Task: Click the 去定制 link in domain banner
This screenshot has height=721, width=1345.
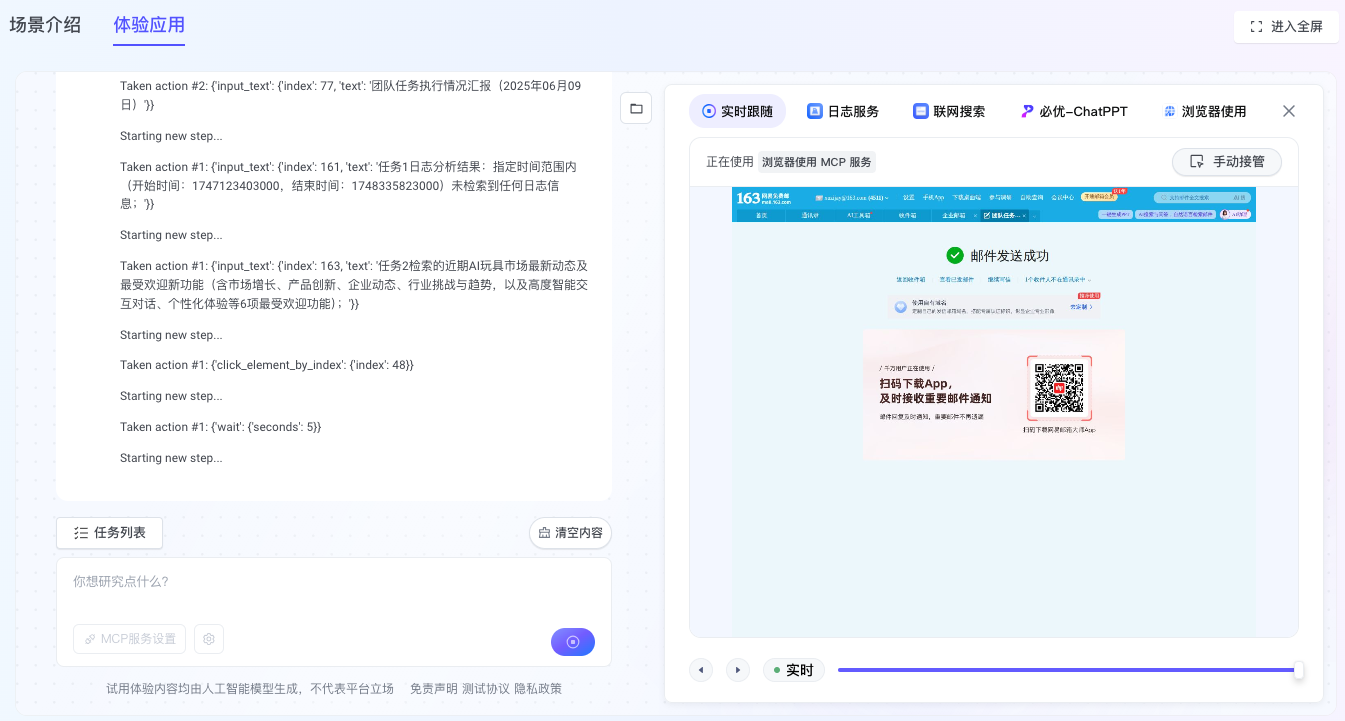Action: pyautogui.click(x=1081, y=307)
